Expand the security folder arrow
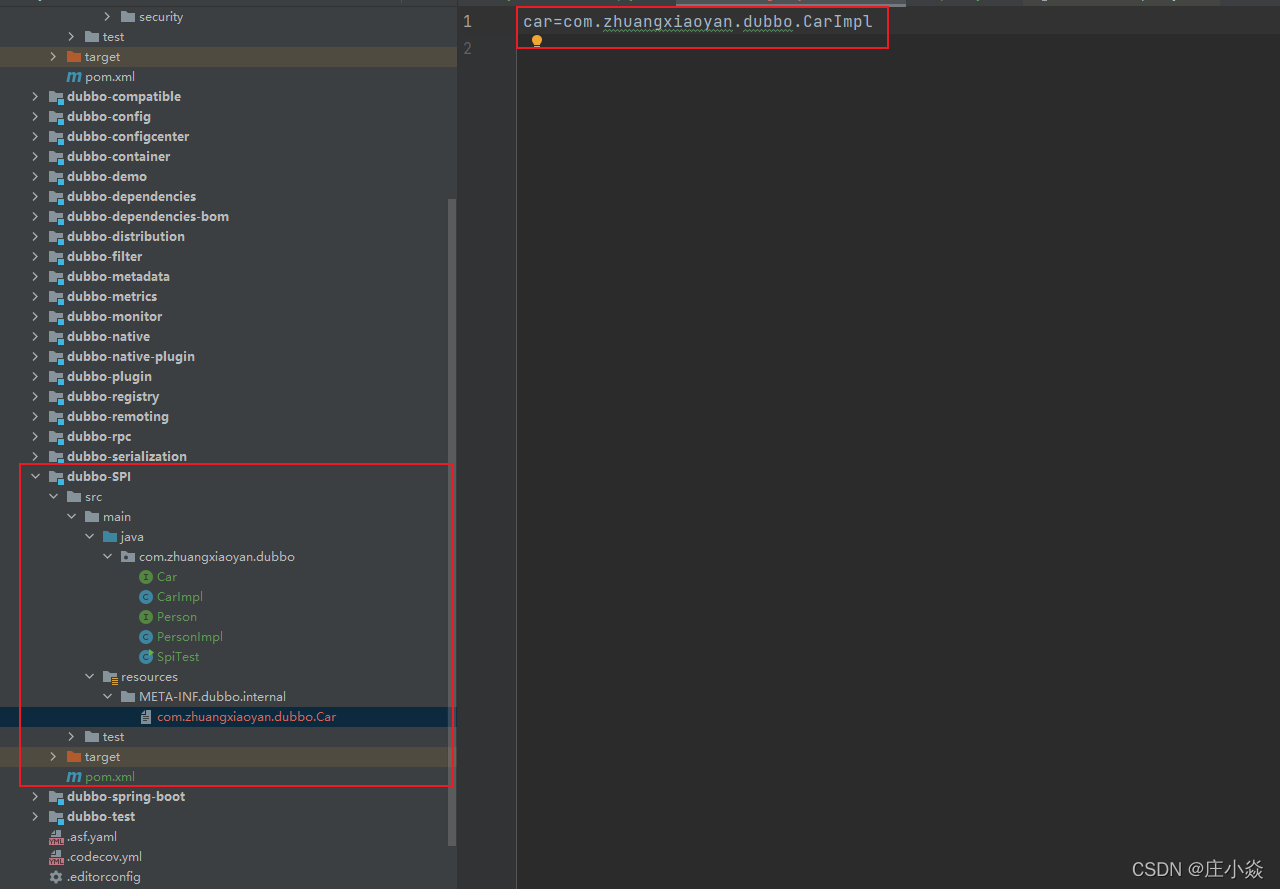This screenshot has width=1280, height=889. coord(107,17)
